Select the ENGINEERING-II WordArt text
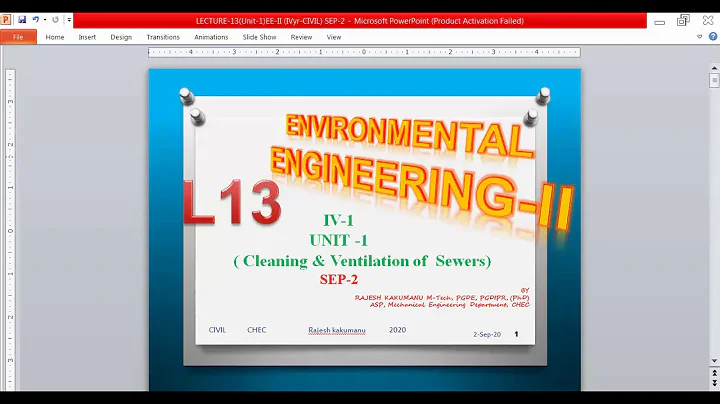This screenshot has height=404, width=720. (x=420, y=188)
